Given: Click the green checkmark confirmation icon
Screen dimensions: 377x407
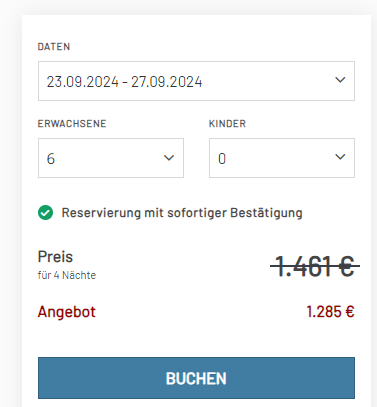Looking at the screenshot, I should click(x=45, y=213).
